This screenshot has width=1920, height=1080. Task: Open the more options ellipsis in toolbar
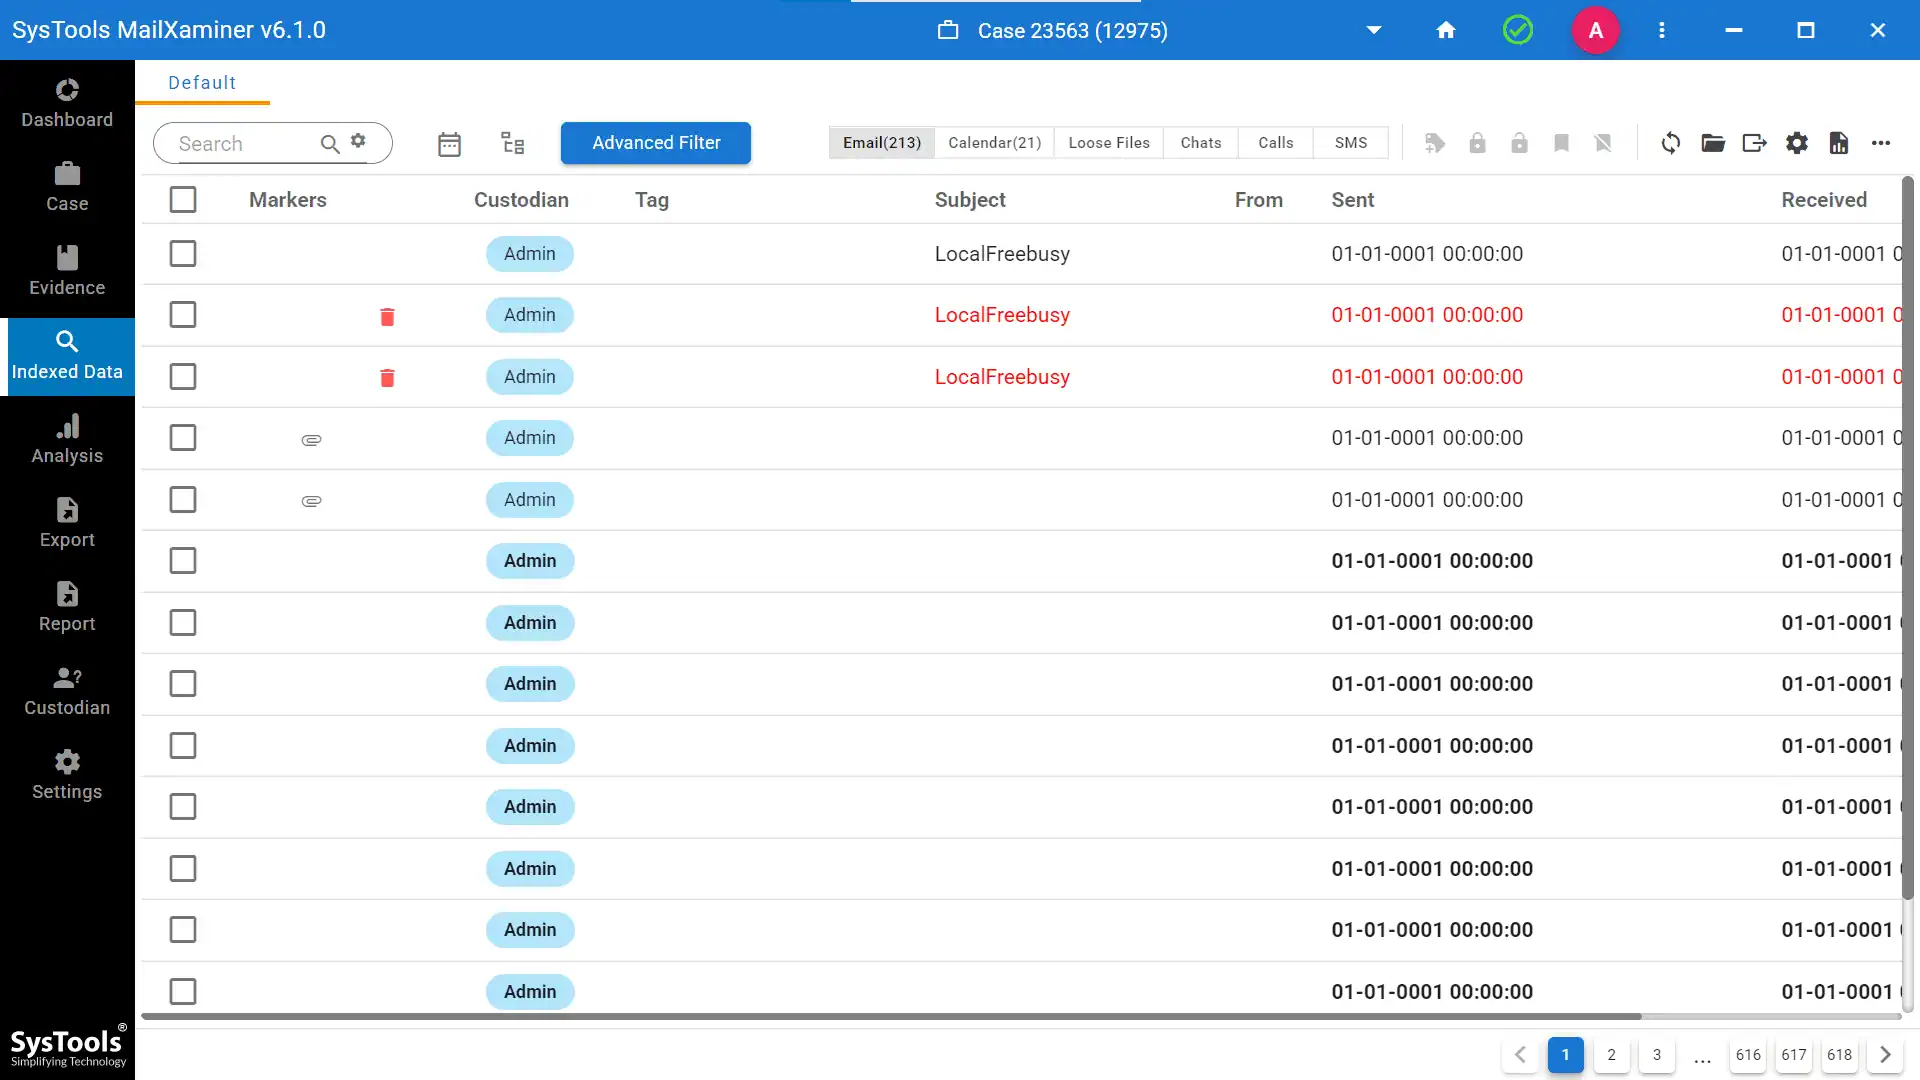pos(1881,143)
